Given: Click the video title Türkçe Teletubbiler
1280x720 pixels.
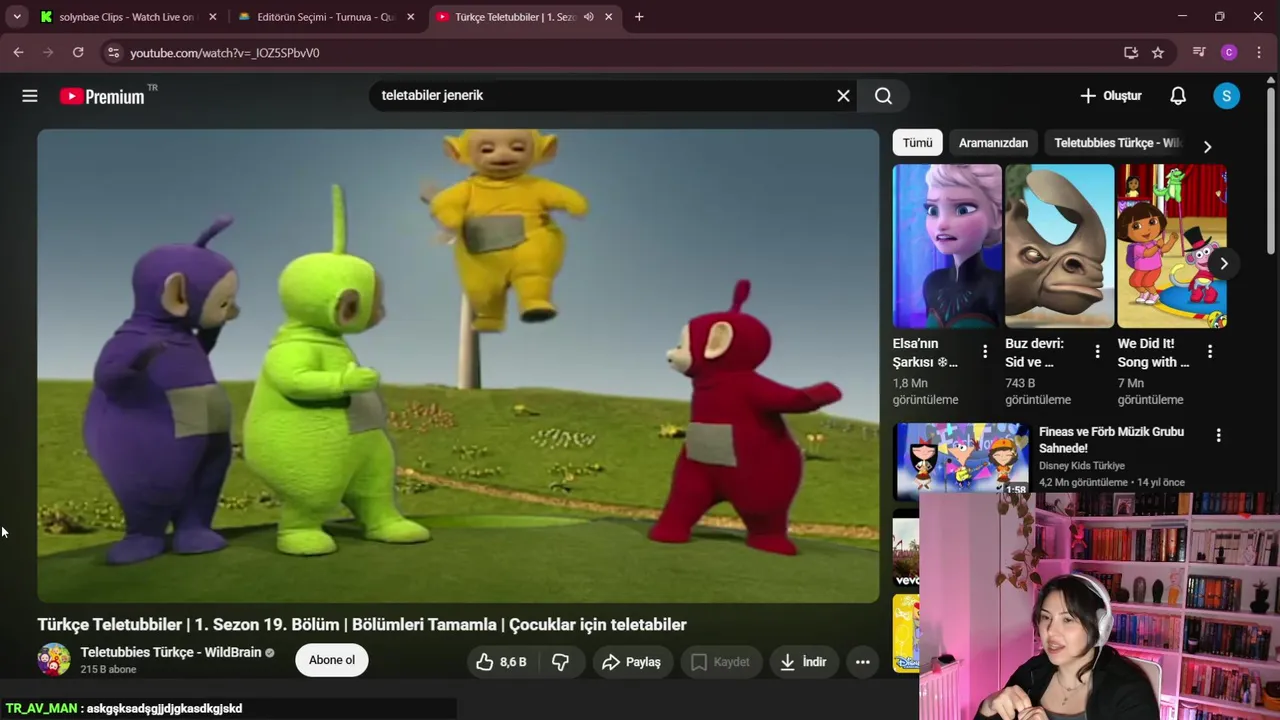Looking at the screenshot, I should coord(362,625).
